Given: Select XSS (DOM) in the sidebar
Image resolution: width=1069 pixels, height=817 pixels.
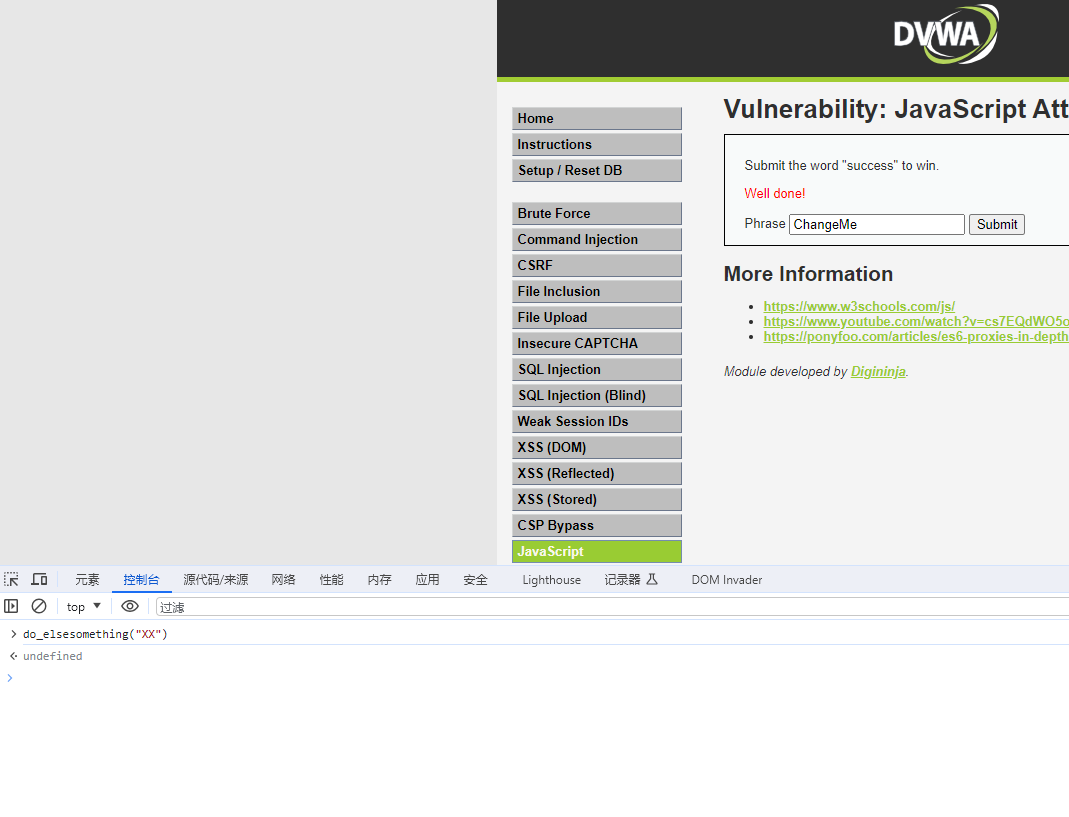Looking at the screenshot, I should 596,447.
